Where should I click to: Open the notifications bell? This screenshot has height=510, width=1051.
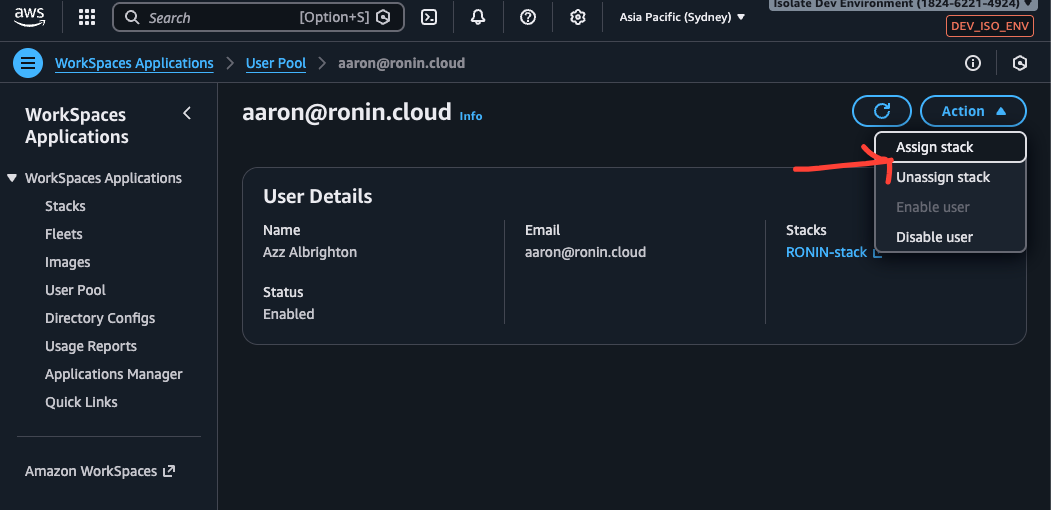point(478,17)
